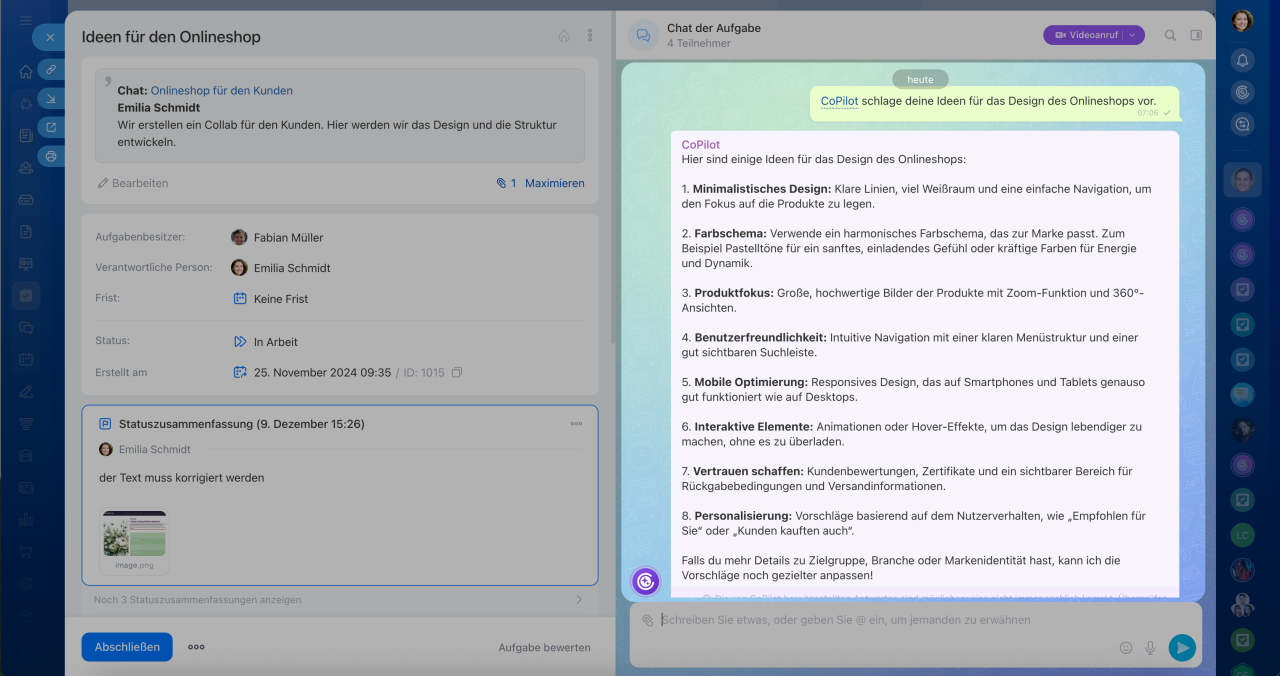Image resolution: width=1280 pixels, height=676 pixels.
Task: Open the Statuszusammenfassung options ellipsis menu
Action: pos(576,424)
